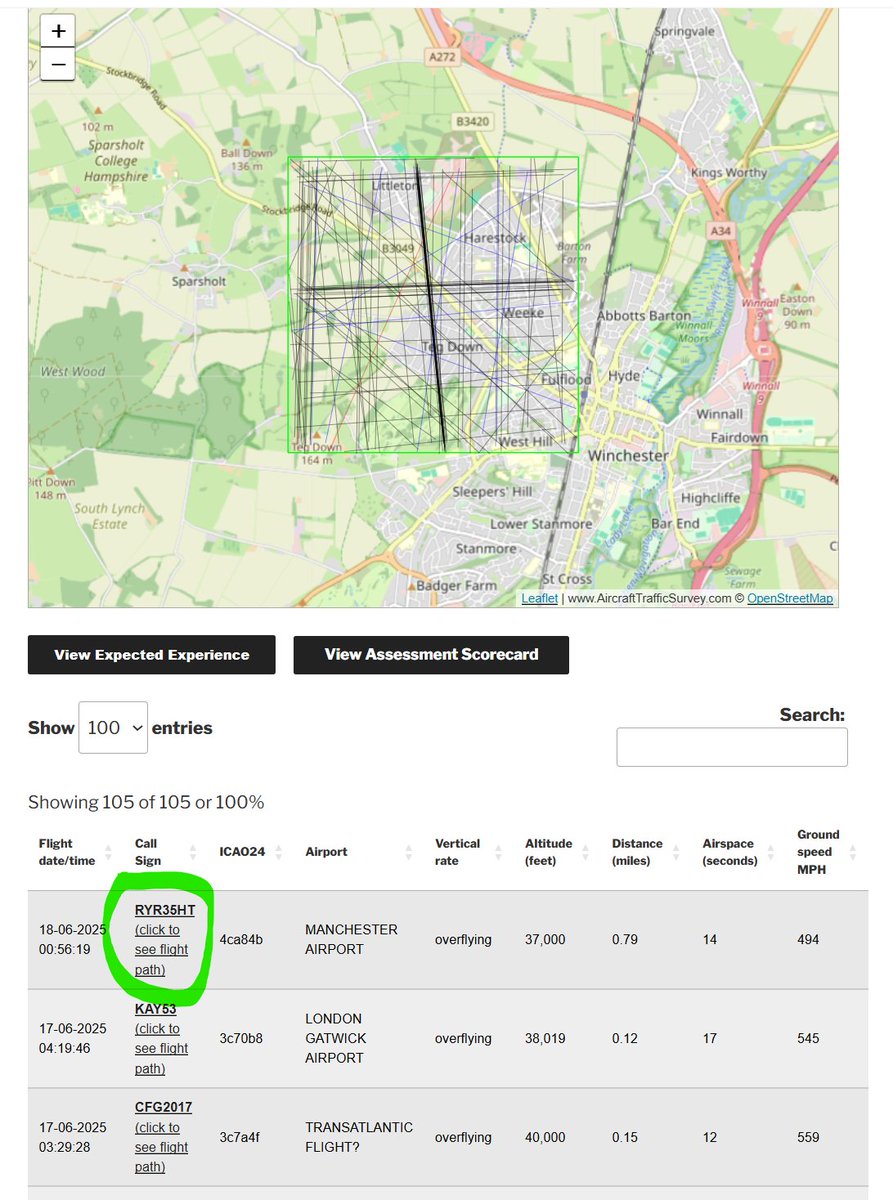Screen dimensions: 893x1200
Task: Open the Assessment Scorecard
Action: [430, 654]
